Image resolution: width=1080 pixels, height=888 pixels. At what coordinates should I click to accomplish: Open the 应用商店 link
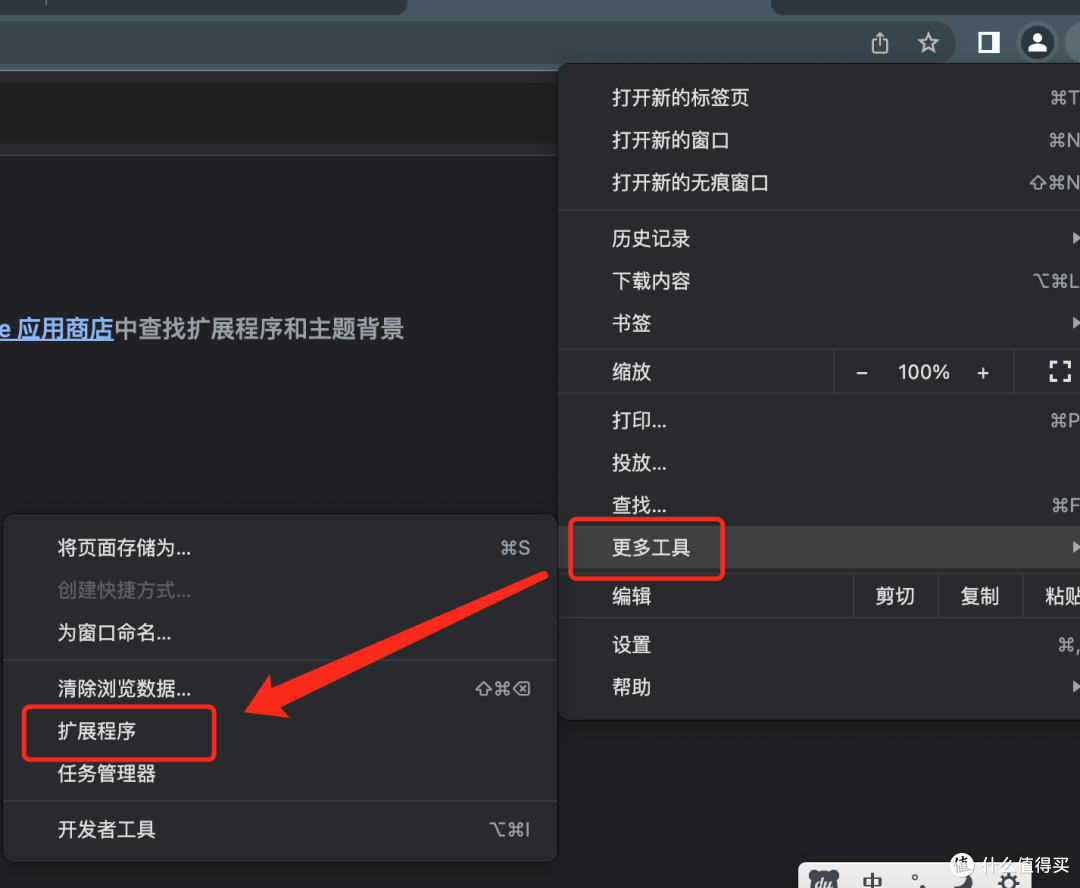pos(63,328)
